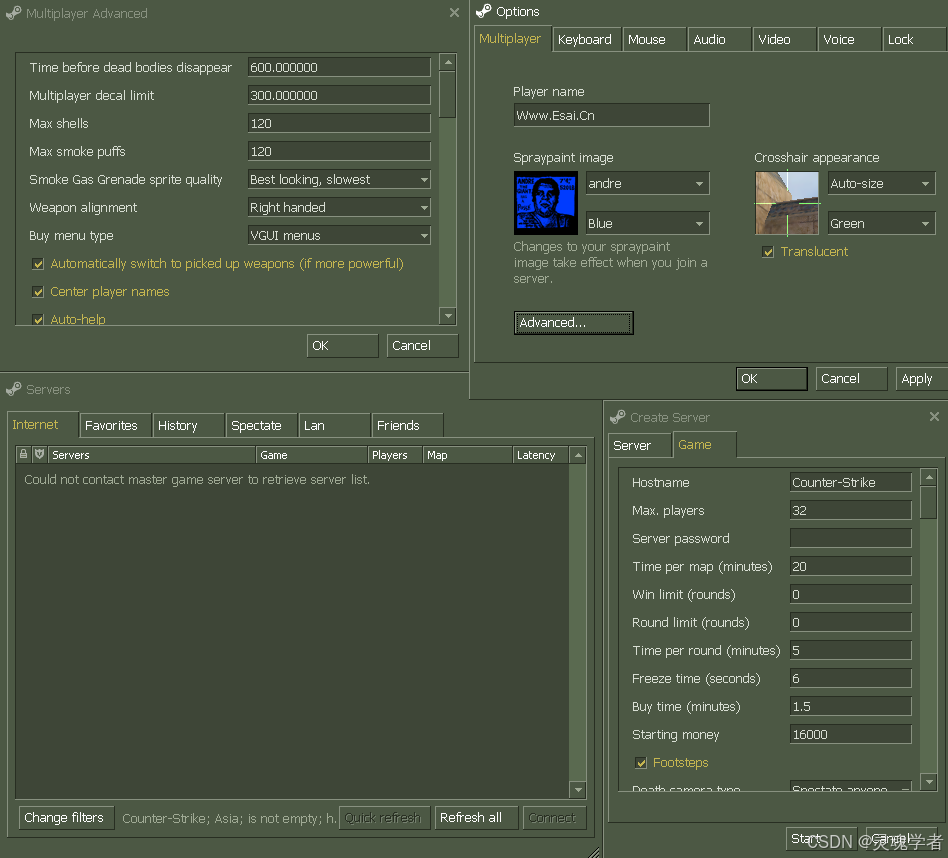Open the crosshair color Green dropdown
Viewport: 948px width, 858px height.
click(881, 223)
